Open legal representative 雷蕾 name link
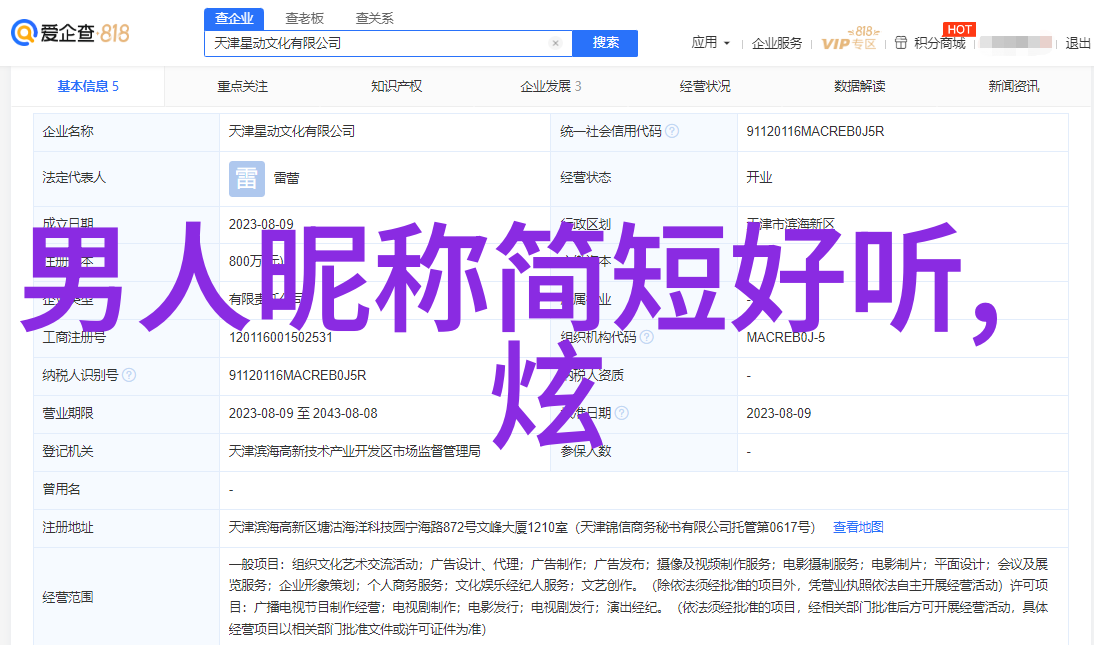Viewport: 1094px width, 645px height. (286, 178)
